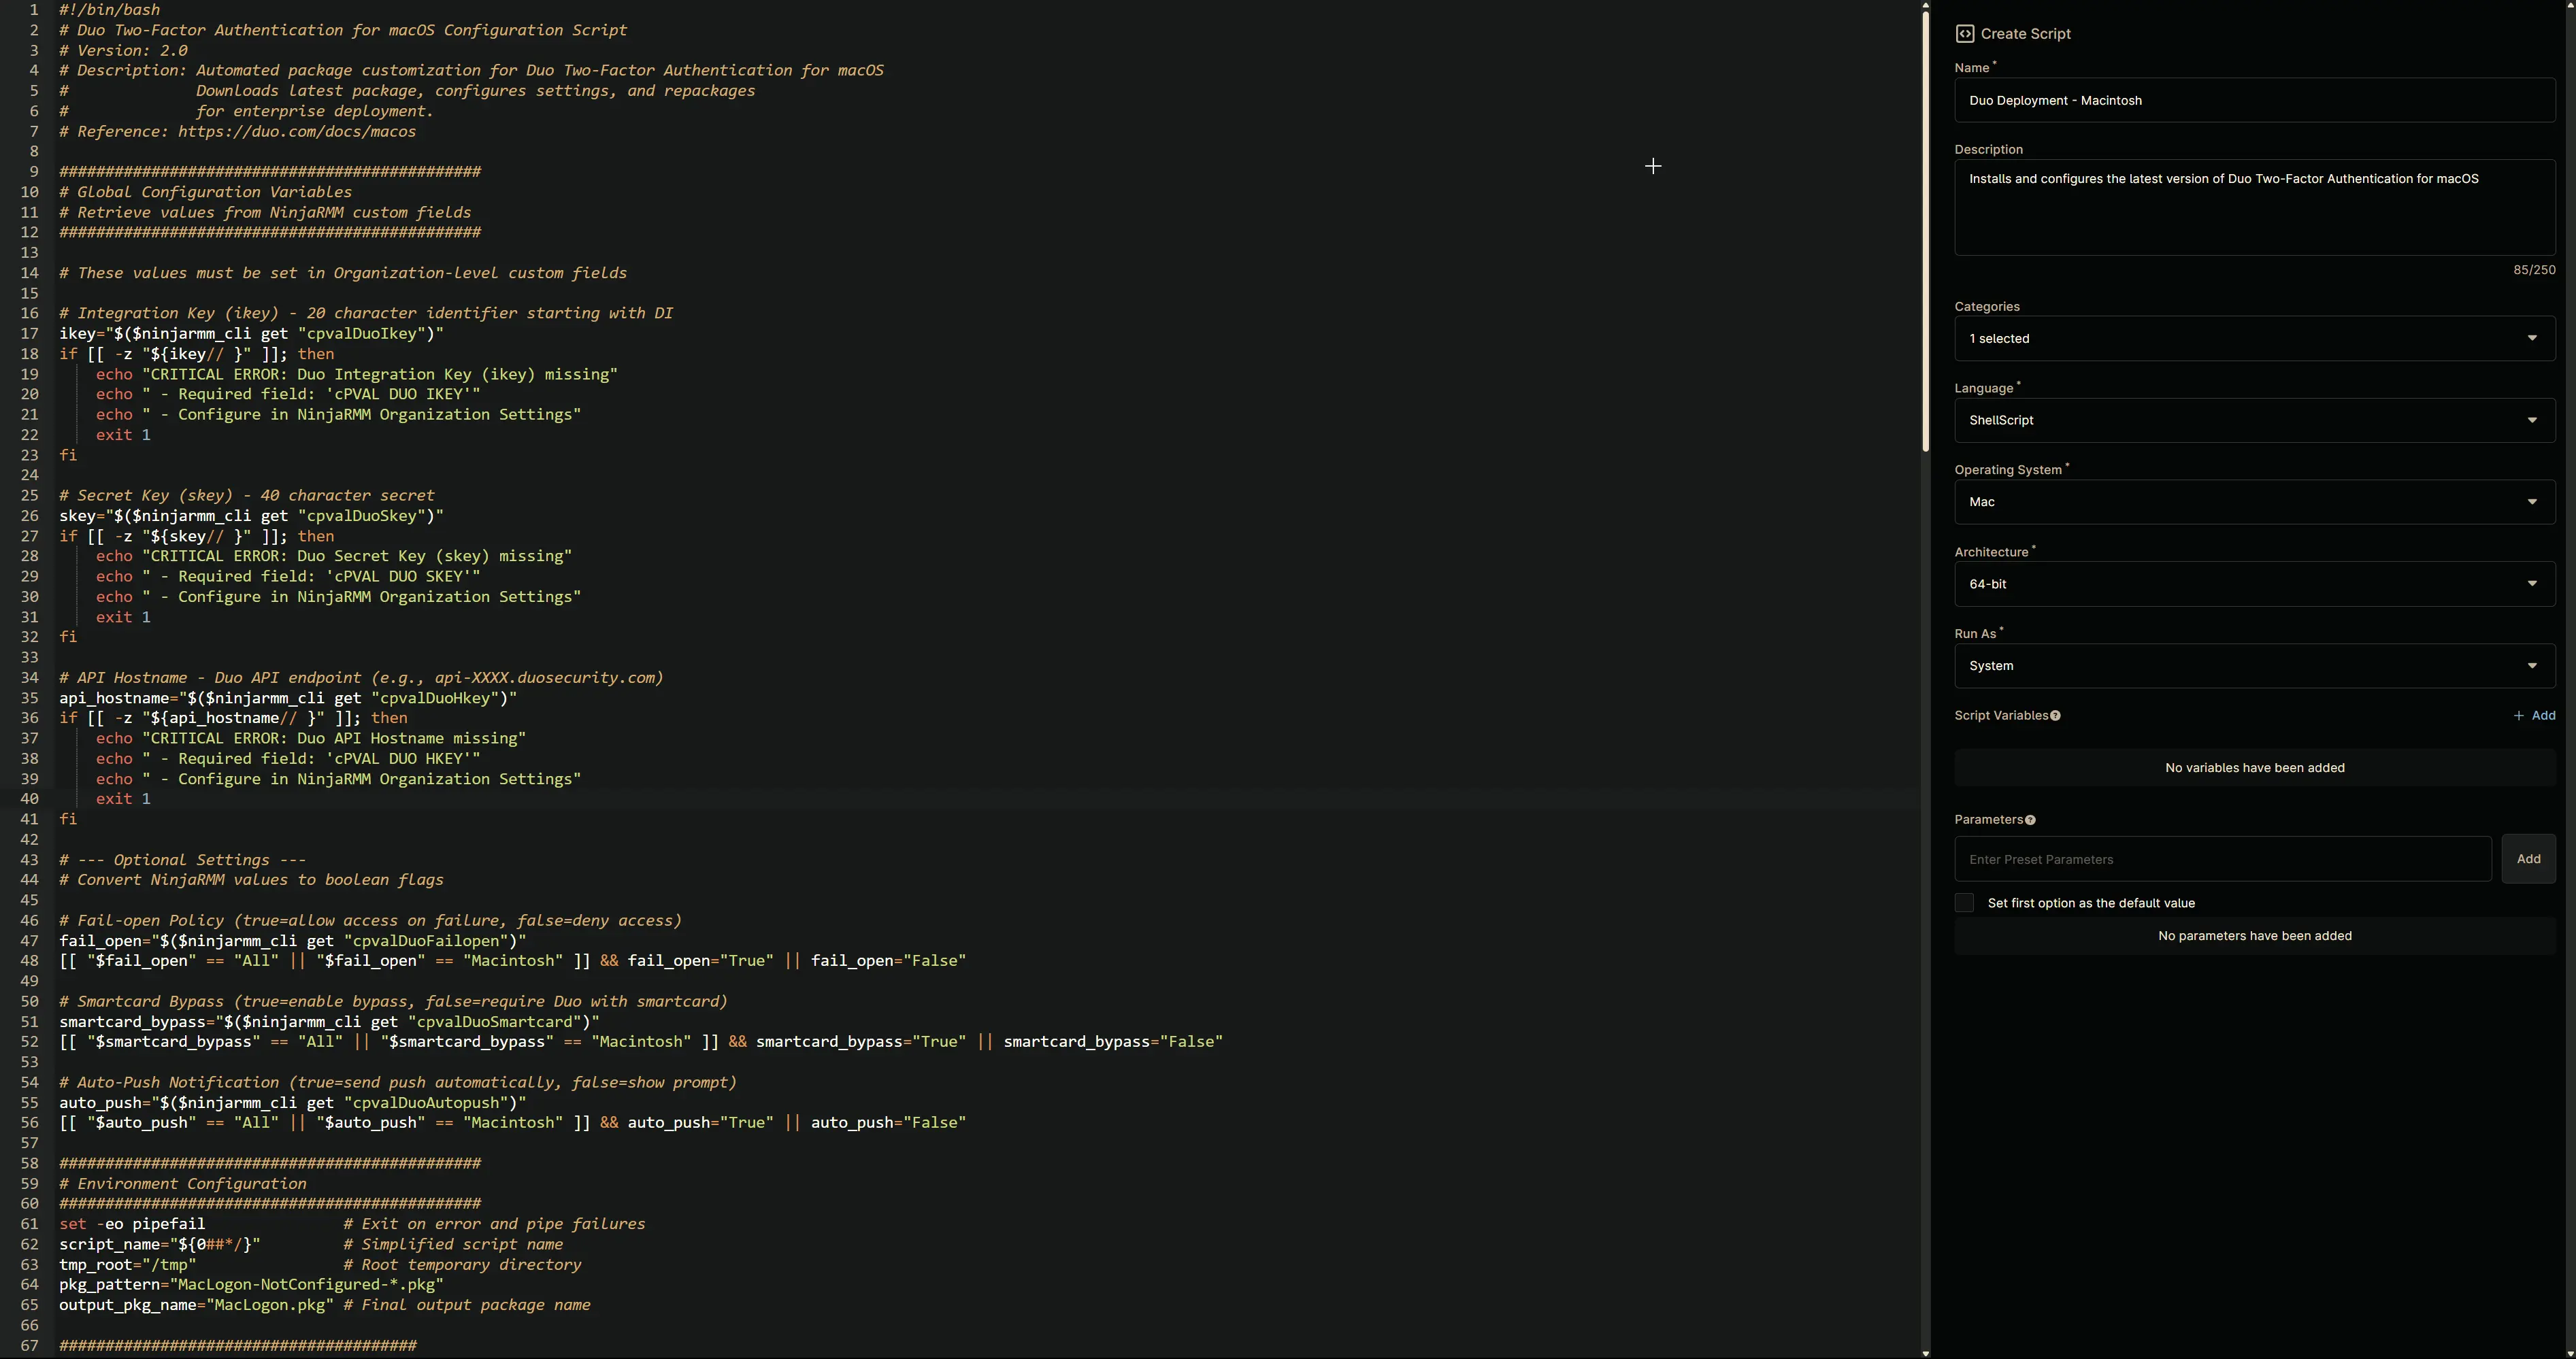The width and height of the screenshot is (2576, 1359).
Task: Click the 'Reference: https://duo.com/docs/macos' comment line
Action: coord(237,132)
